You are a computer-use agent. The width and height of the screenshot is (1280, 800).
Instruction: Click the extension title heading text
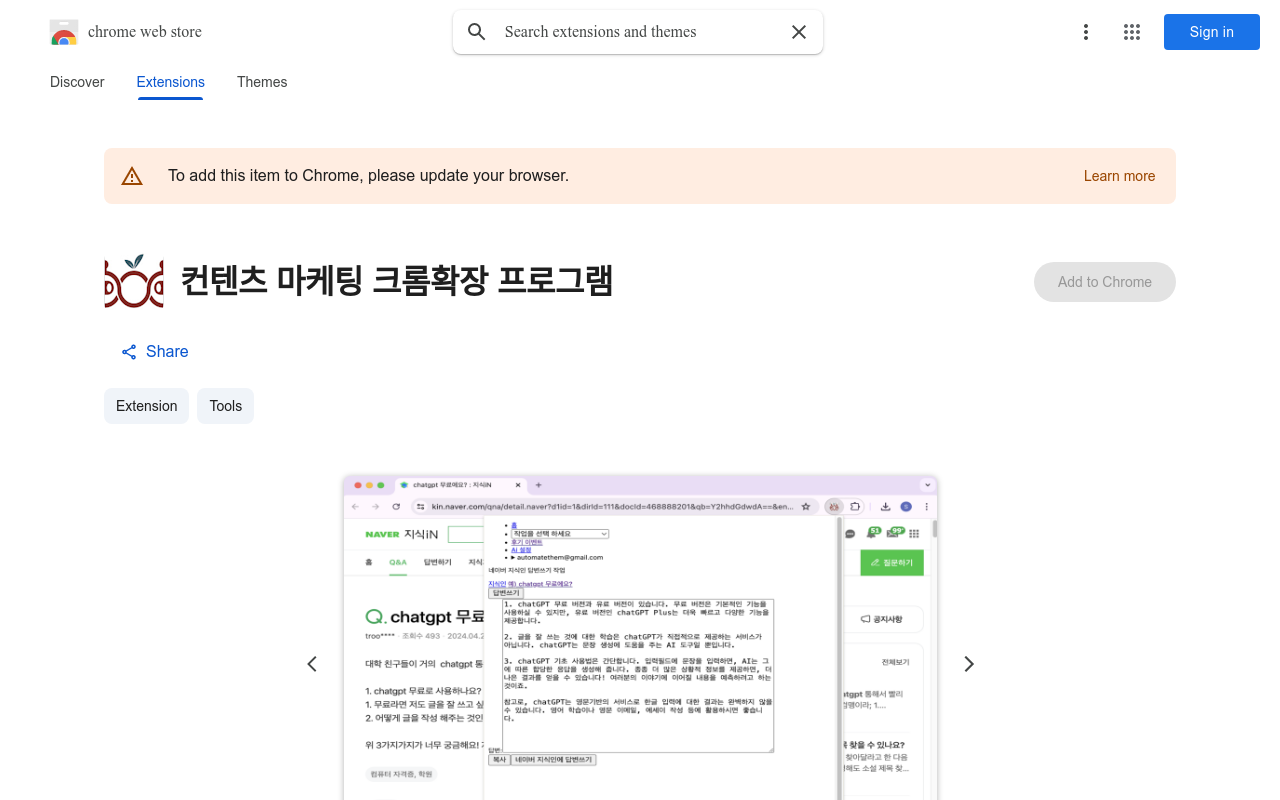point(396,281)
